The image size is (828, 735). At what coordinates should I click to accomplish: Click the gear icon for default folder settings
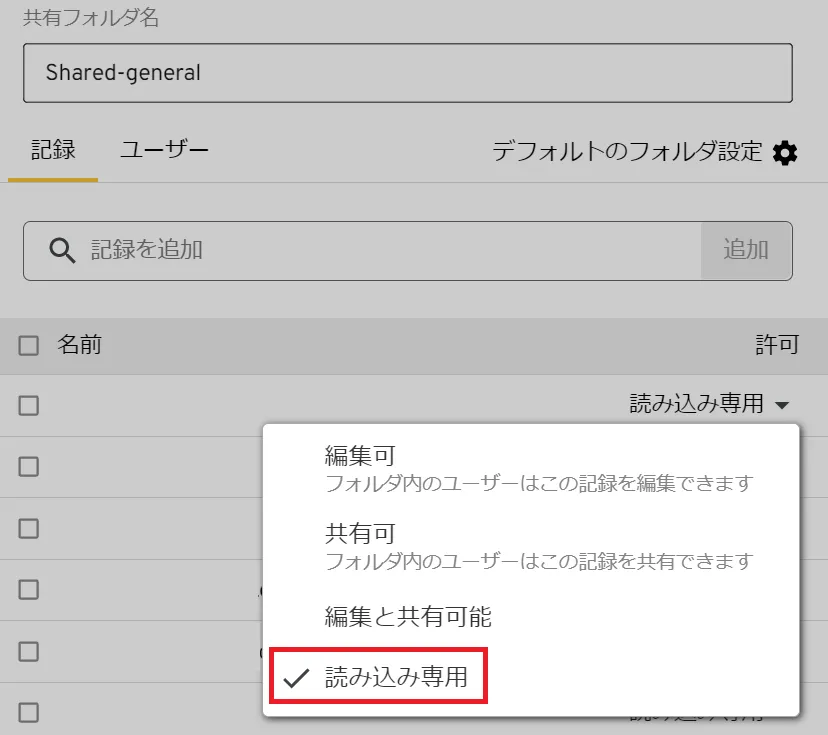click(786, 153)
